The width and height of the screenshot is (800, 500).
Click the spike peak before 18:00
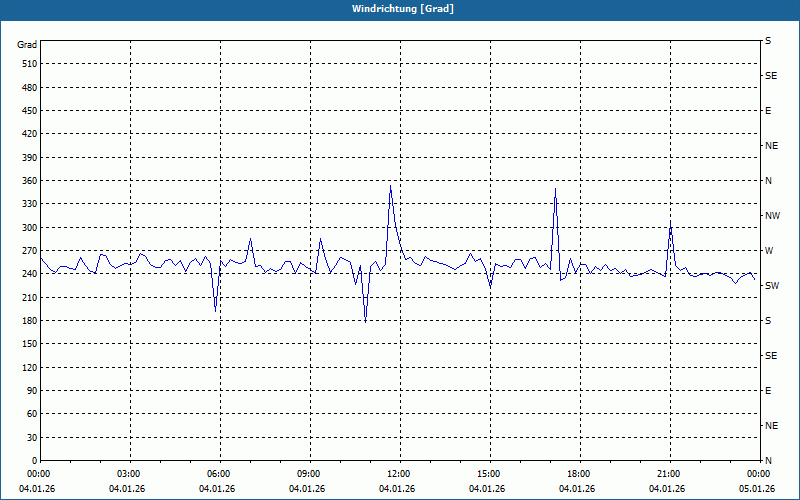pos(555,189)
